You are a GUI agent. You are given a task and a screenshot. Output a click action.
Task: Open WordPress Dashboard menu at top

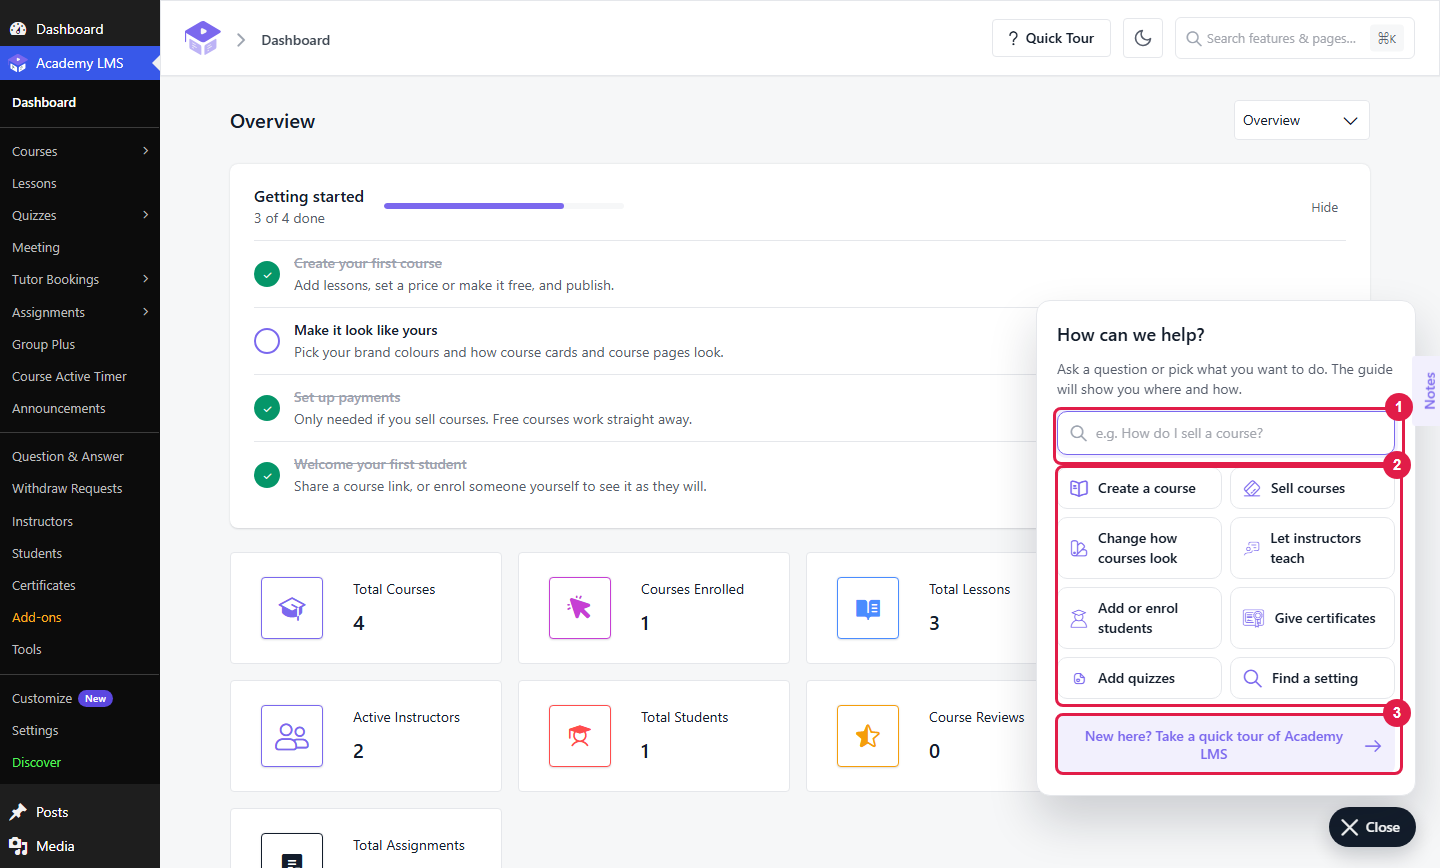[x=80, y=29]
